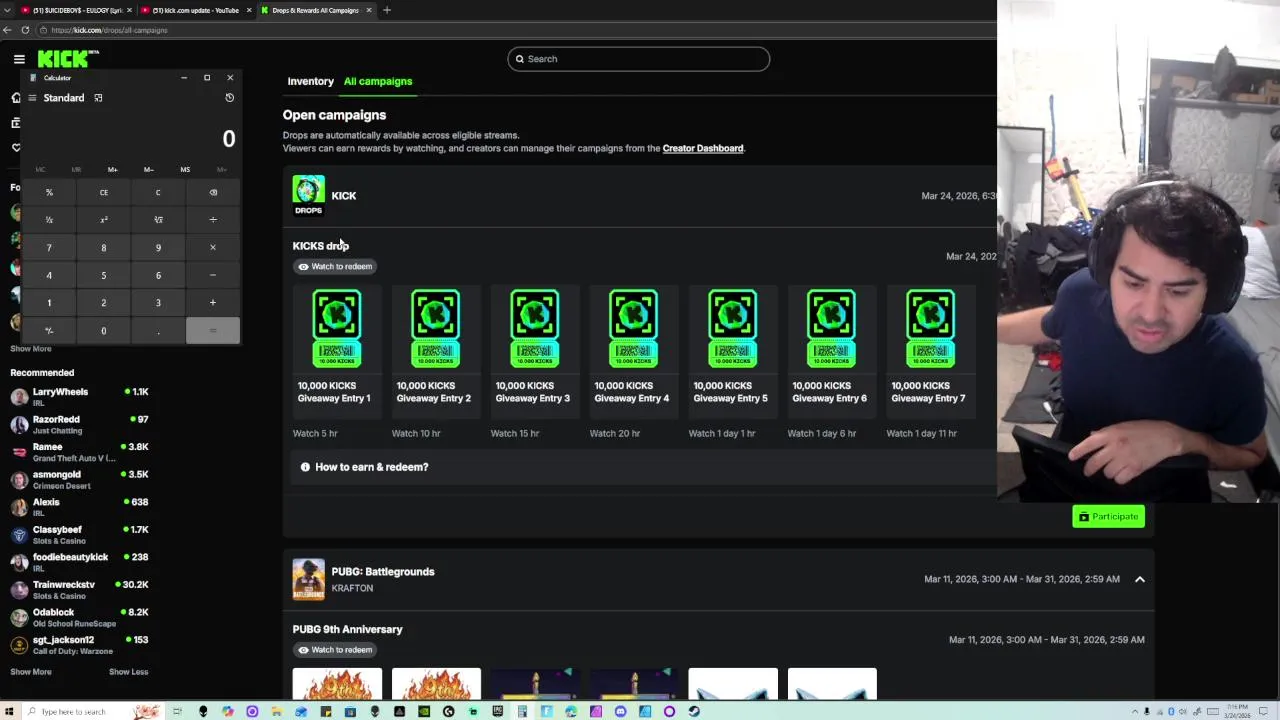Click Calculator square root key

tap(158, 220)
